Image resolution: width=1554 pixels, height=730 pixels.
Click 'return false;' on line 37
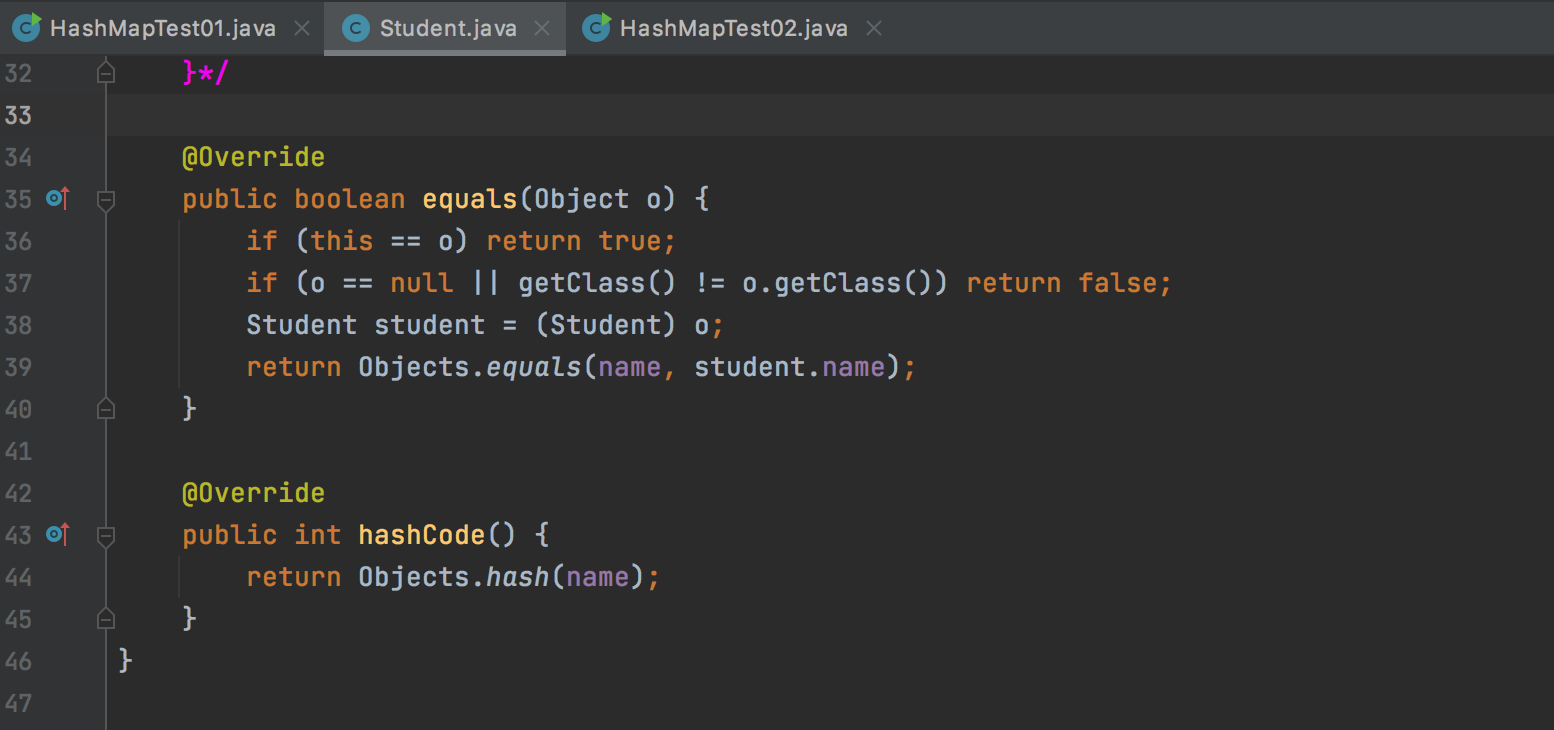[1070, 283]
